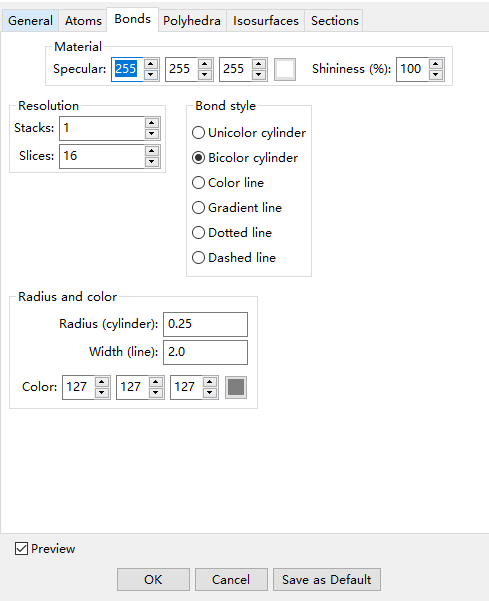
Task: Increase third Specular value with up arrow
Action: tap(259, 64)
